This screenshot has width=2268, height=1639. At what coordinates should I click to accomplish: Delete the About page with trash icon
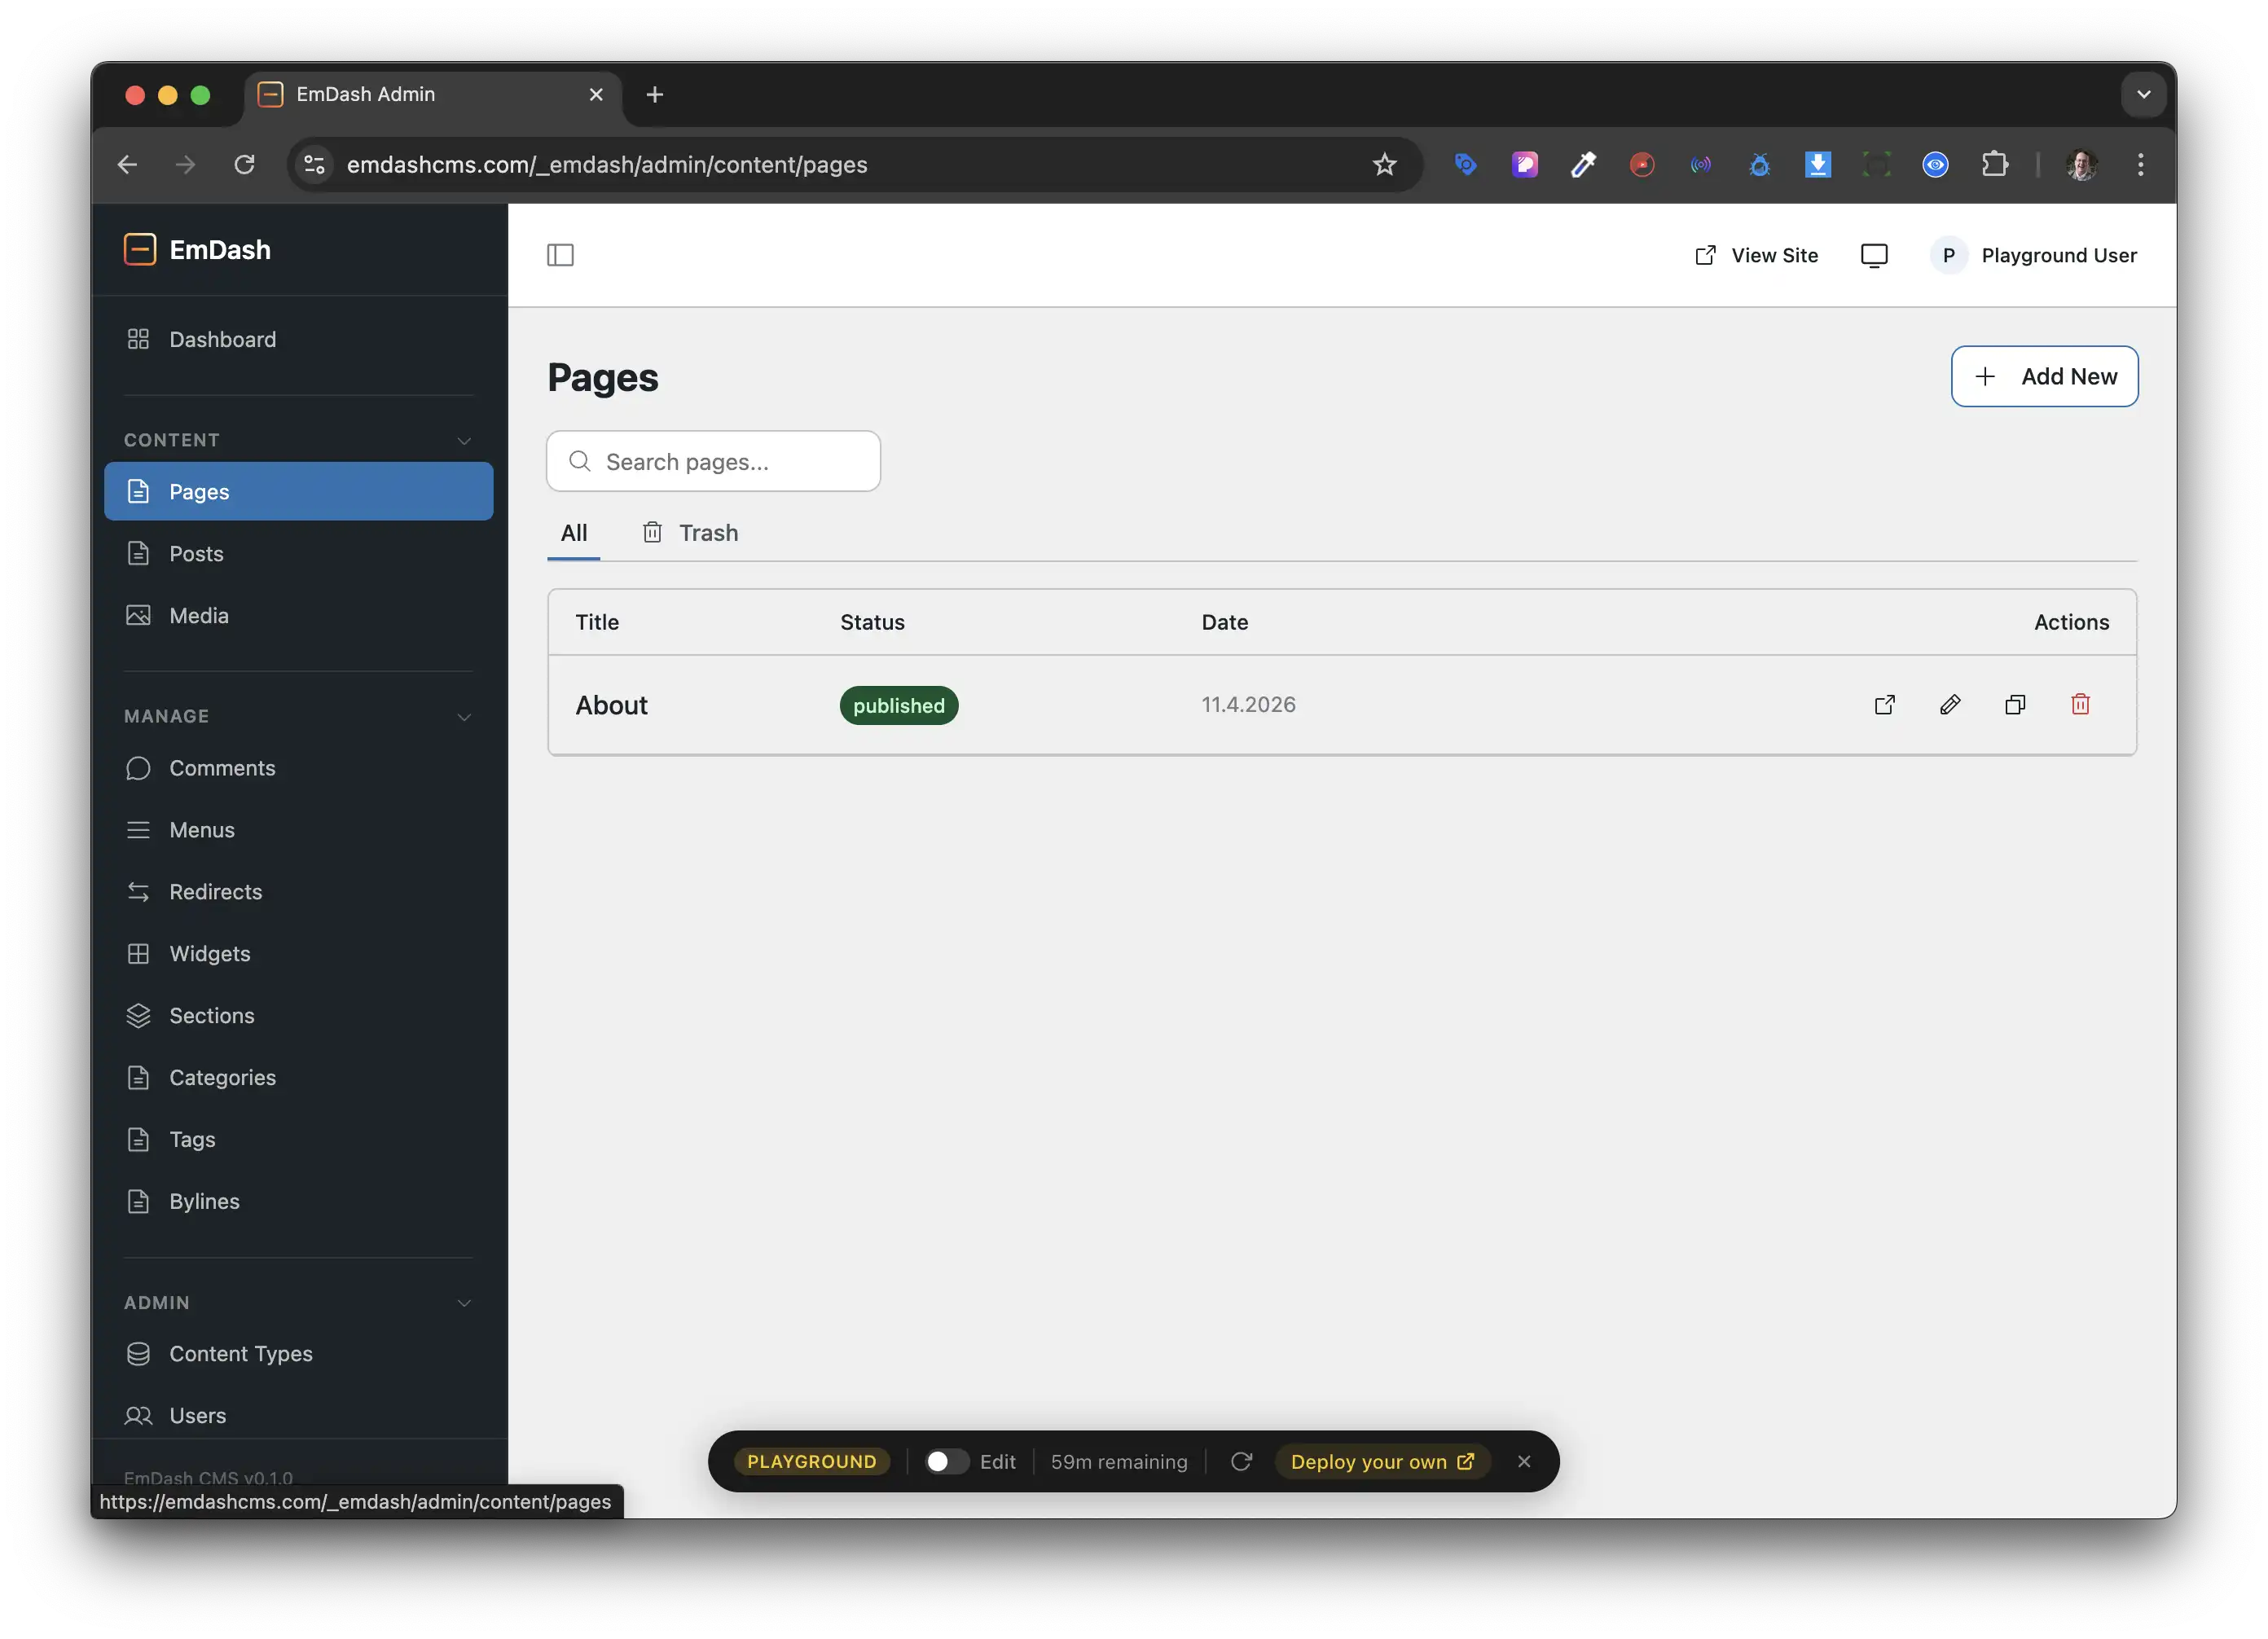[x=2080, y=705]
